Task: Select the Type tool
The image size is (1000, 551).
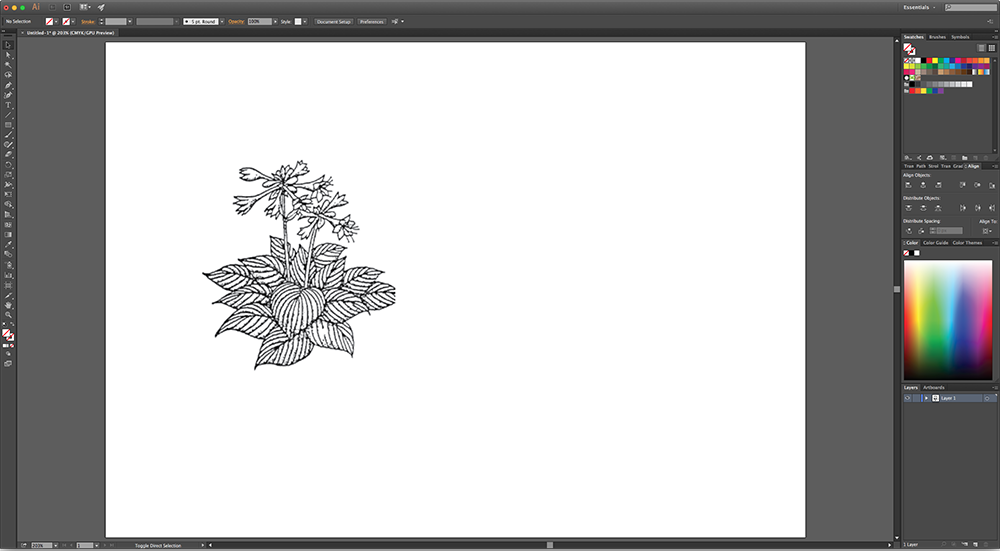Action: point(8,105)
